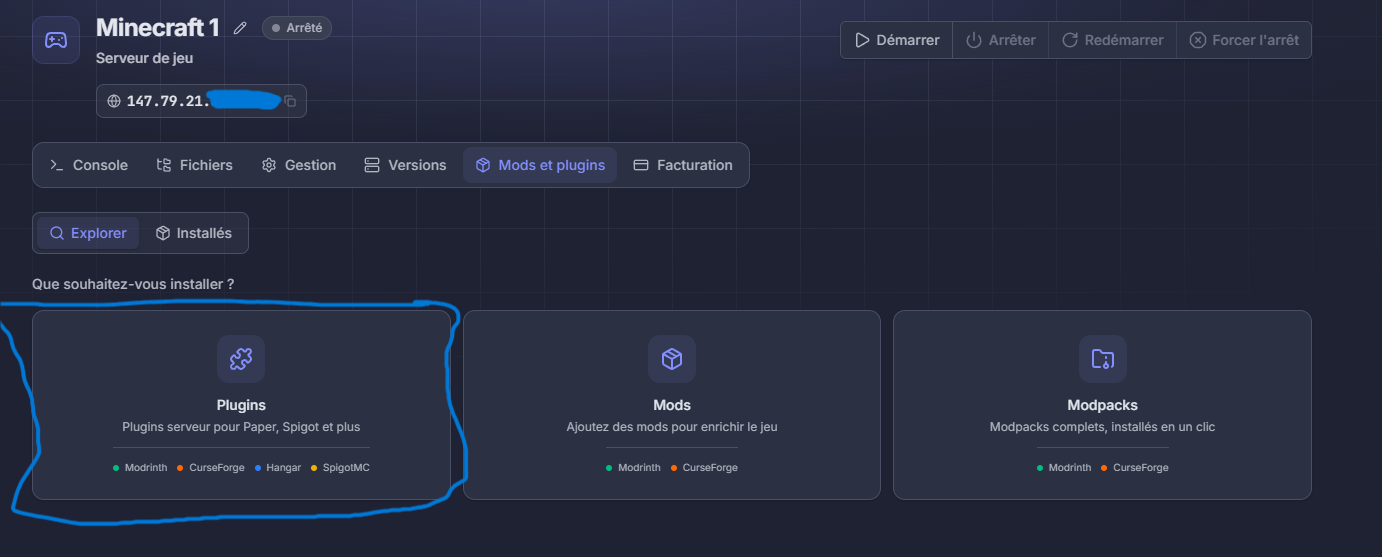This screenshot has height=557, width=1382.
Task: Click 'Que souhaitez-vous installer ?' heading
Action: point(133,284)
